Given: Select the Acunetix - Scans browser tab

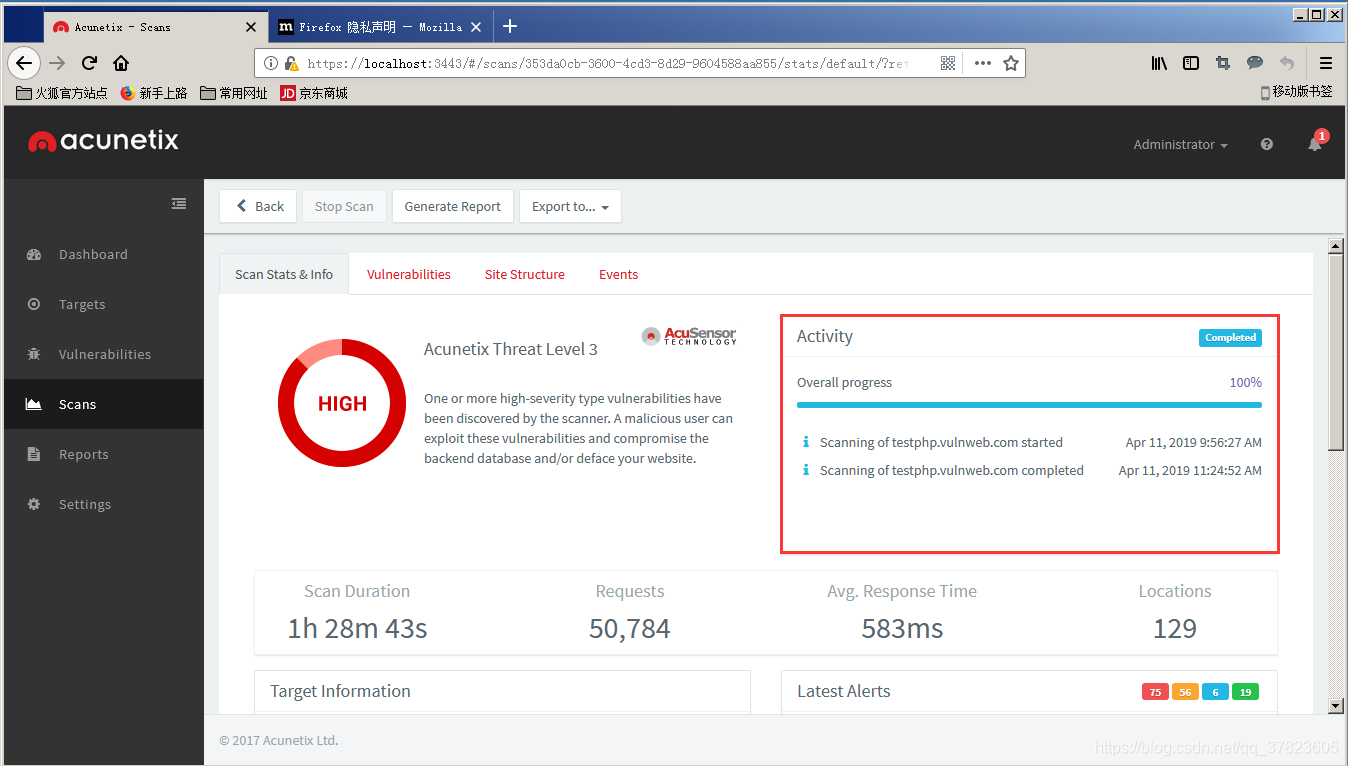Looking at the screenshot, I should [x=155, y=27].
